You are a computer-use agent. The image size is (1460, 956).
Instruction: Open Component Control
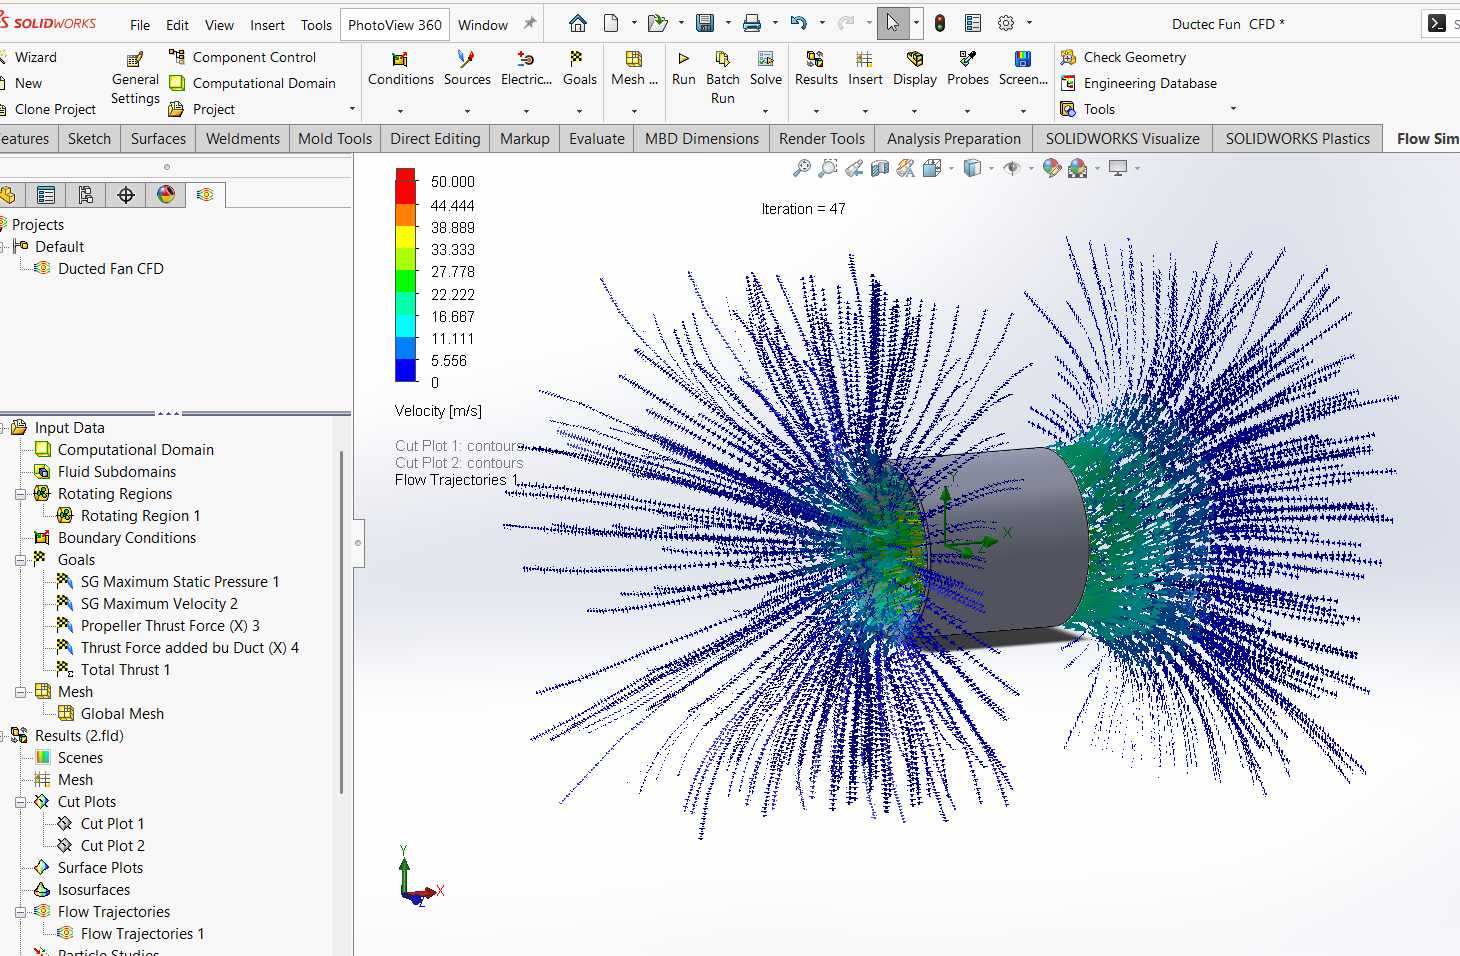tap(243, 57)
